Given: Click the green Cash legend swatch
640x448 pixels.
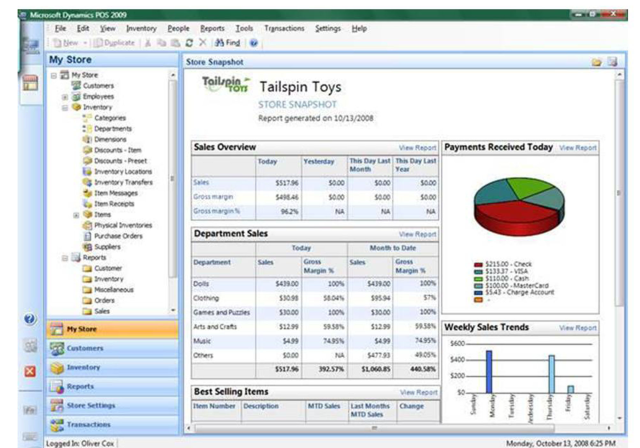Looking at the screenshot, I should pos(478,279).
